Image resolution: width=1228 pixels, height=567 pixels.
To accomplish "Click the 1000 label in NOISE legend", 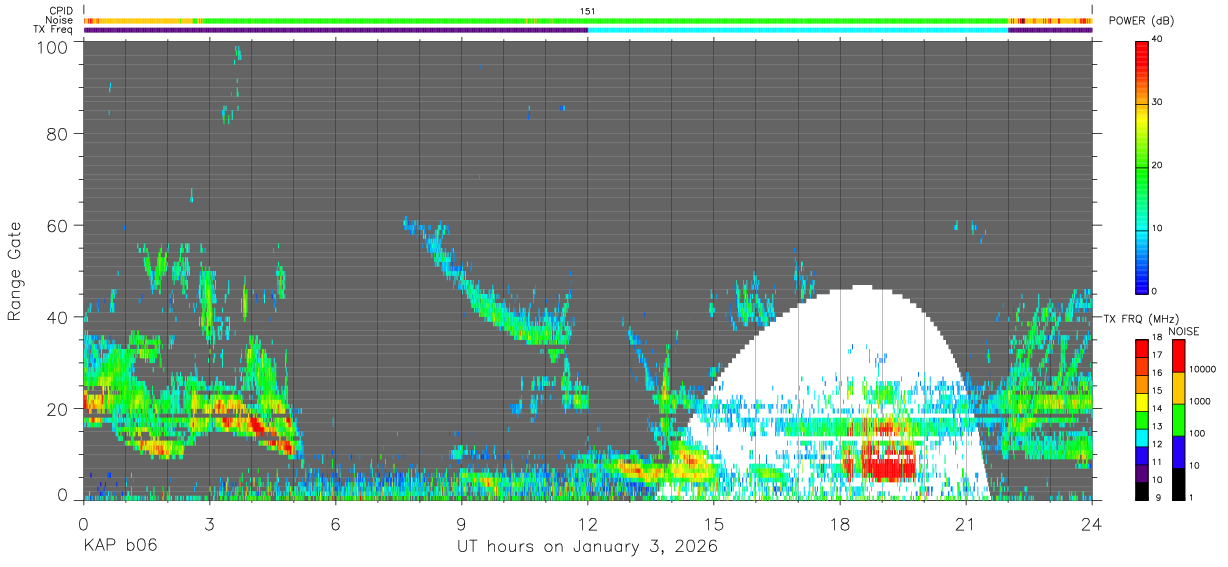I will click(x=1198, y=401).
